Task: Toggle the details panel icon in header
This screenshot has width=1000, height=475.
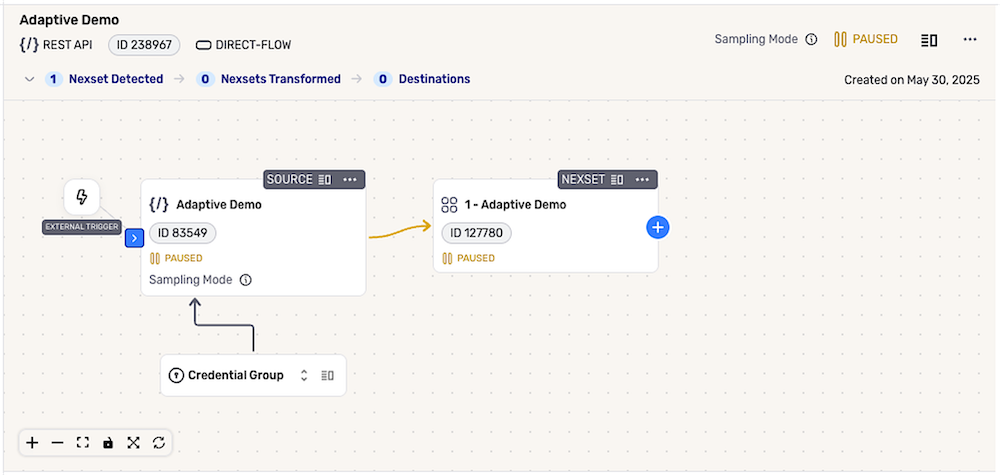Action: point(929,40)
